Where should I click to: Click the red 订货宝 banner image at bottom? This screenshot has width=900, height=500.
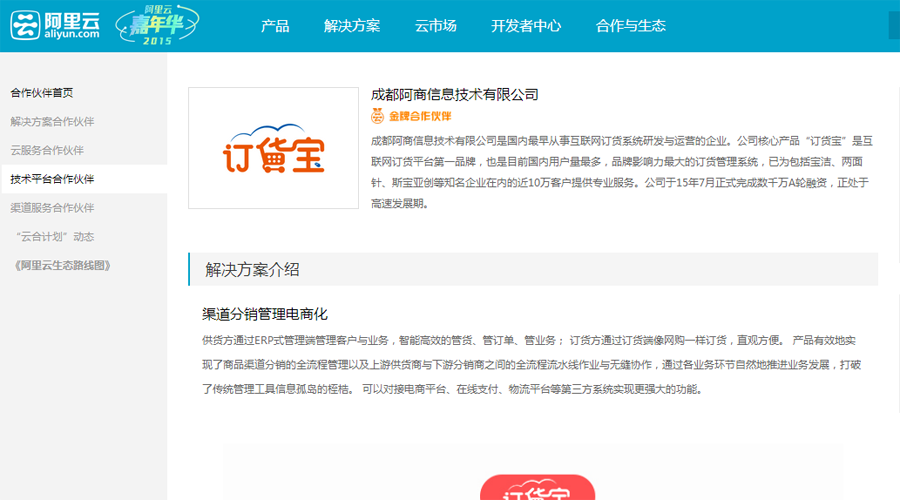[x=537, y=487]
